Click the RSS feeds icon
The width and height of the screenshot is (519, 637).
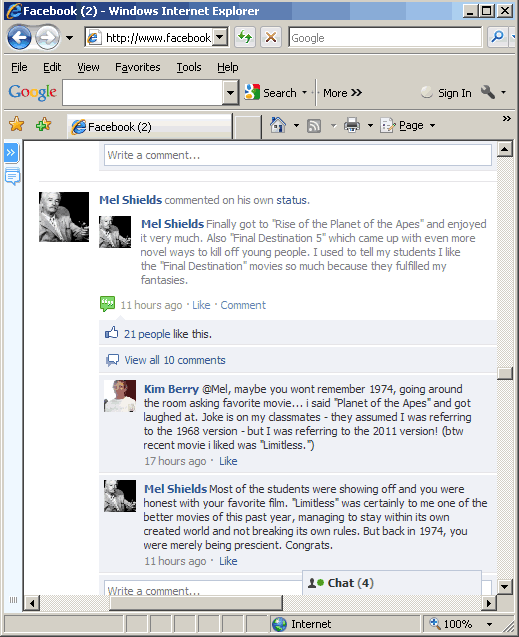(x=314, y=126)
